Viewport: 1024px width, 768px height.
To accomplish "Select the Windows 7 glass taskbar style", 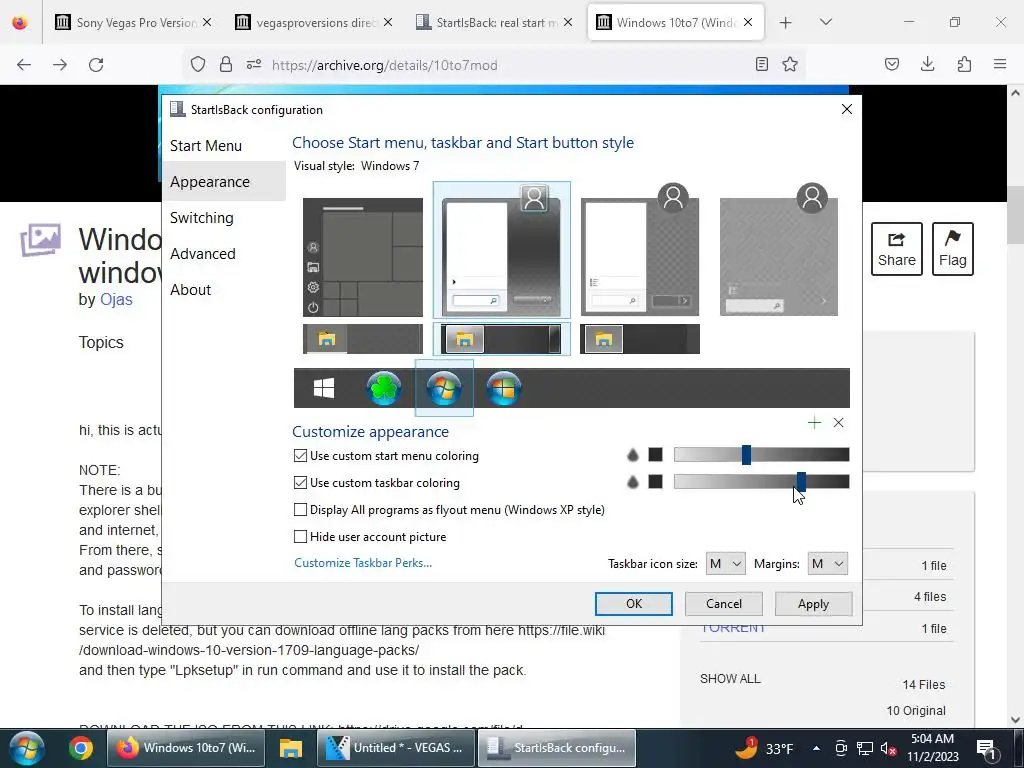I will click(501, 339).
